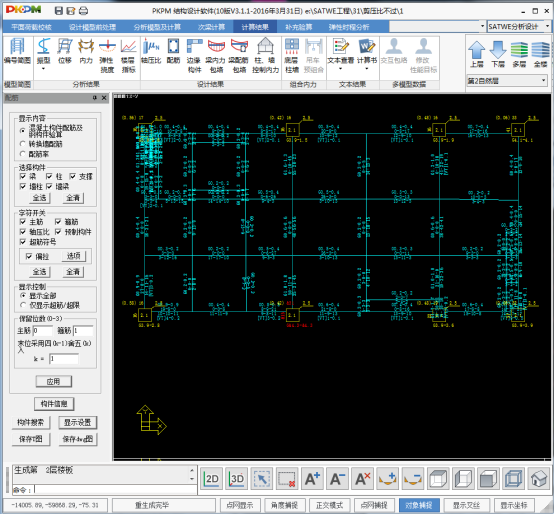The width and height of the screenshot is (555, 514).
Task: Select the 位移 displacement result icon
Action: 65,52
